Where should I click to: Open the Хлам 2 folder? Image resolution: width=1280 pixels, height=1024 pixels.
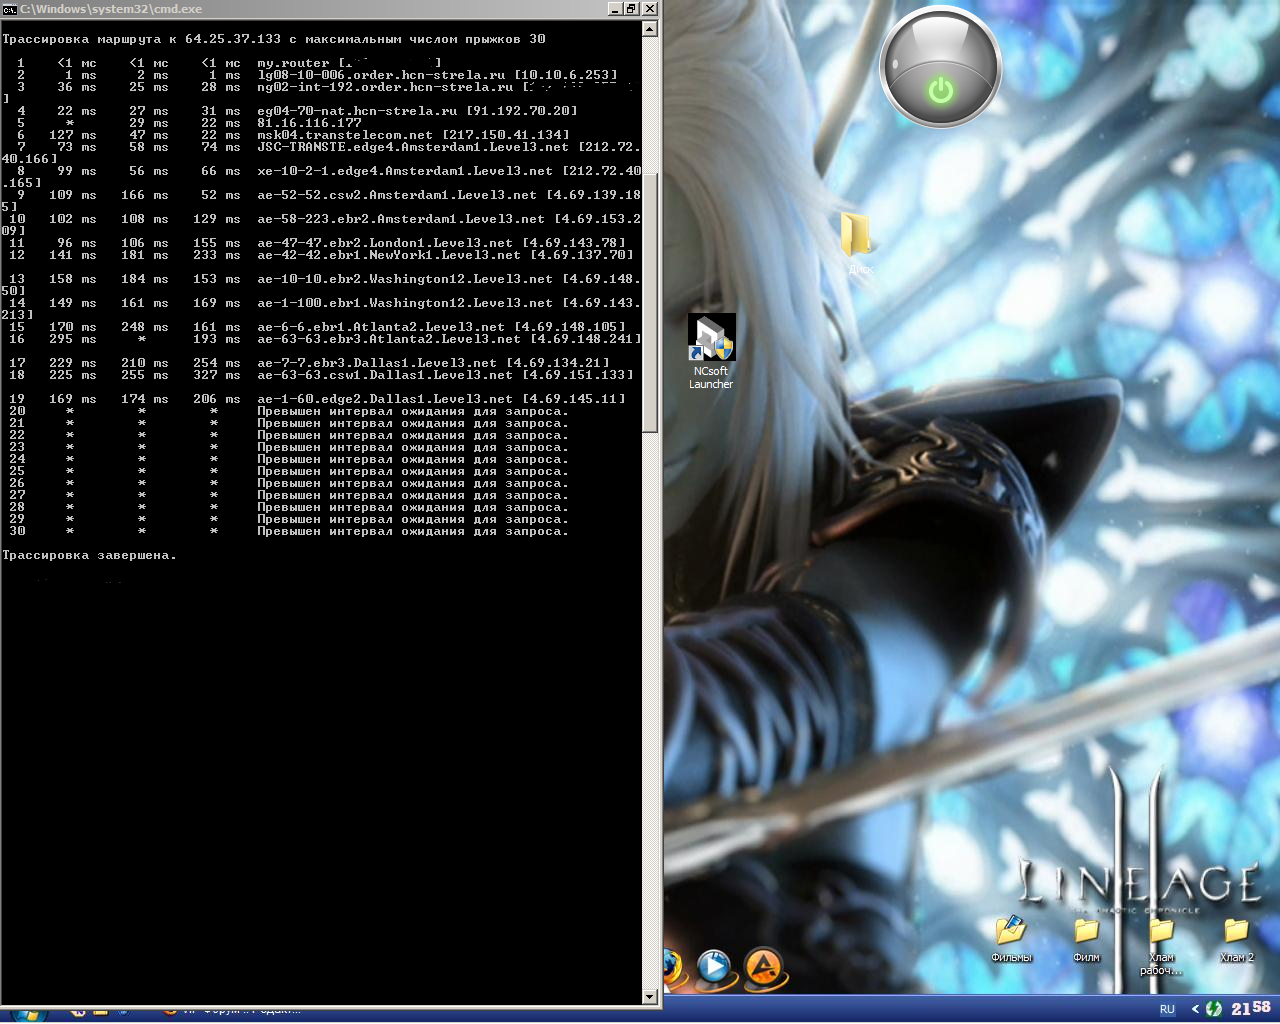pos(1236,940)
